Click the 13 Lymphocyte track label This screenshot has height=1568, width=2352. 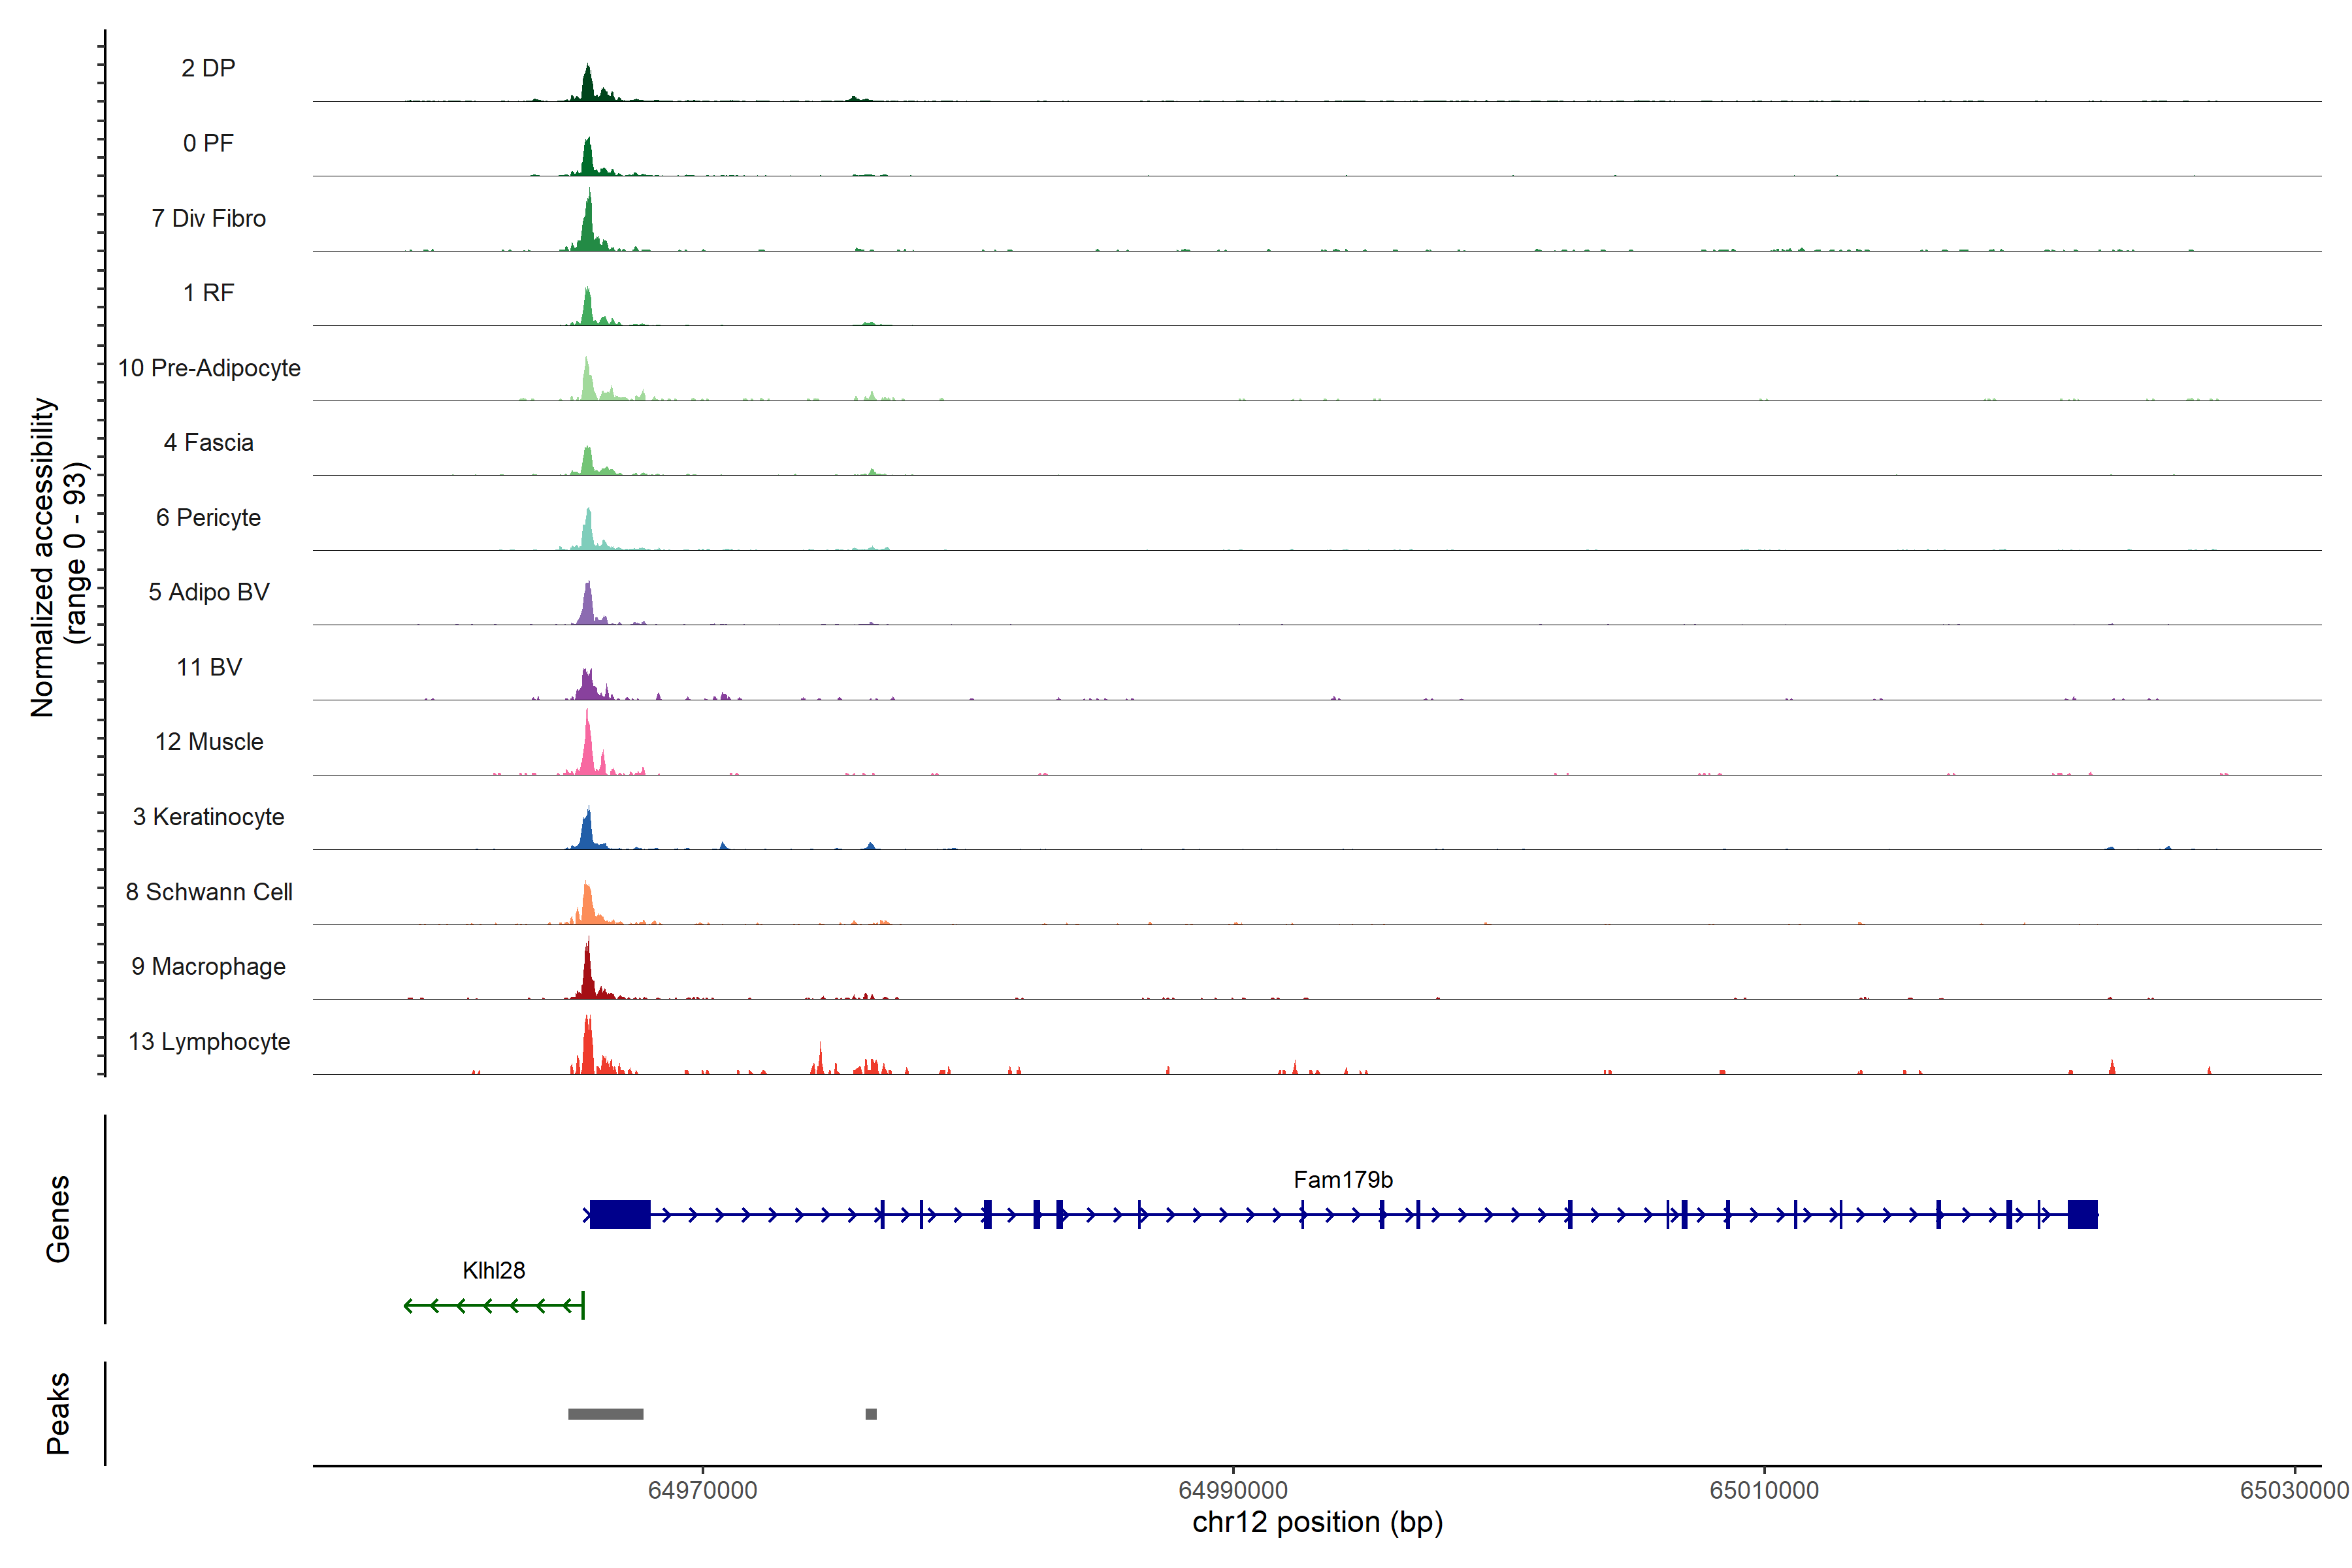point(209,1041)
